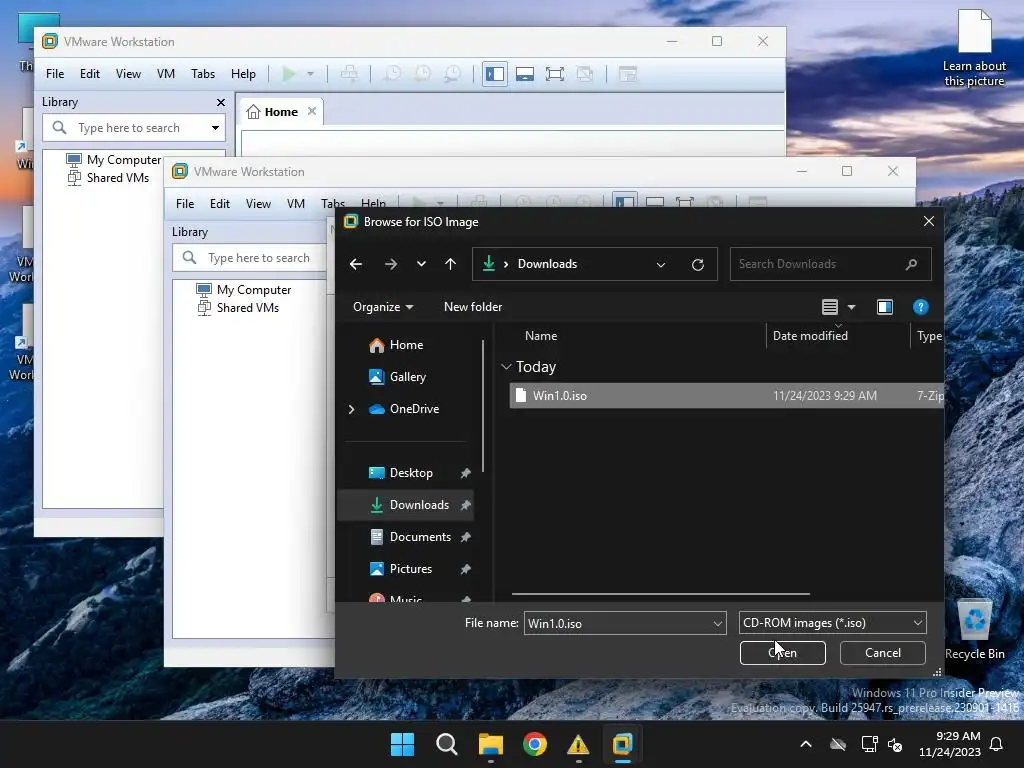Refresh the Downloads folder listing

(697, 264)
